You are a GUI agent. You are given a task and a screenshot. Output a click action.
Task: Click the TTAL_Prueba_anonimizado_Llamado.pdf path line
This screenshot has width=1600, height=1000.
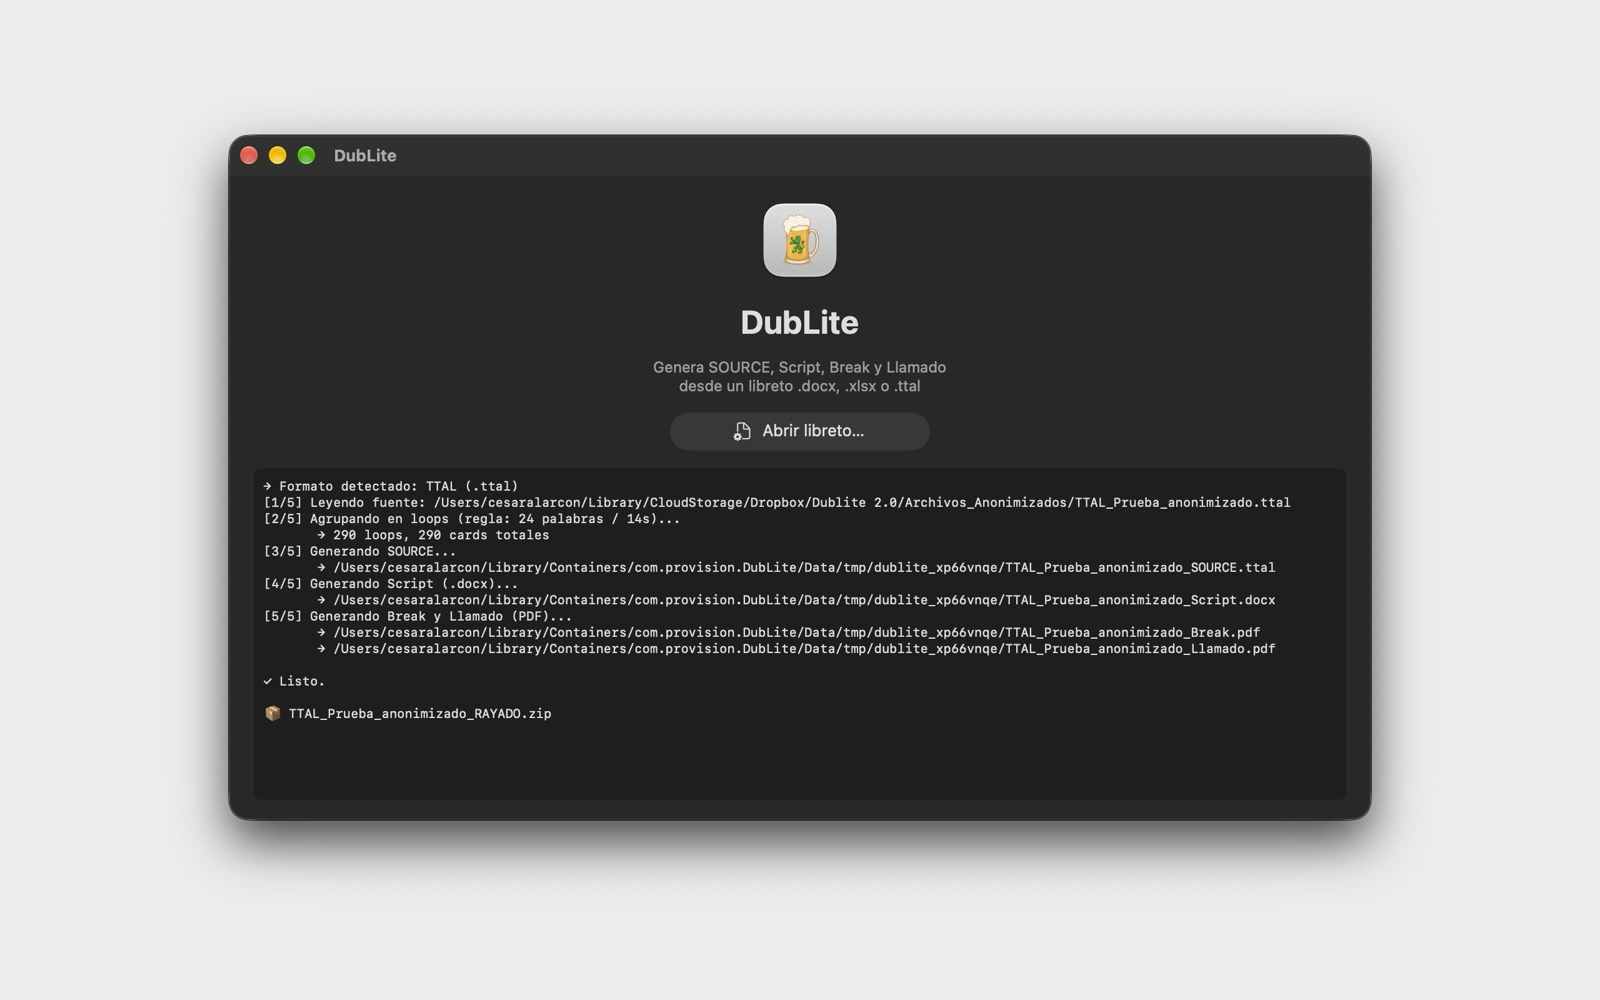[x=796, y=649]
